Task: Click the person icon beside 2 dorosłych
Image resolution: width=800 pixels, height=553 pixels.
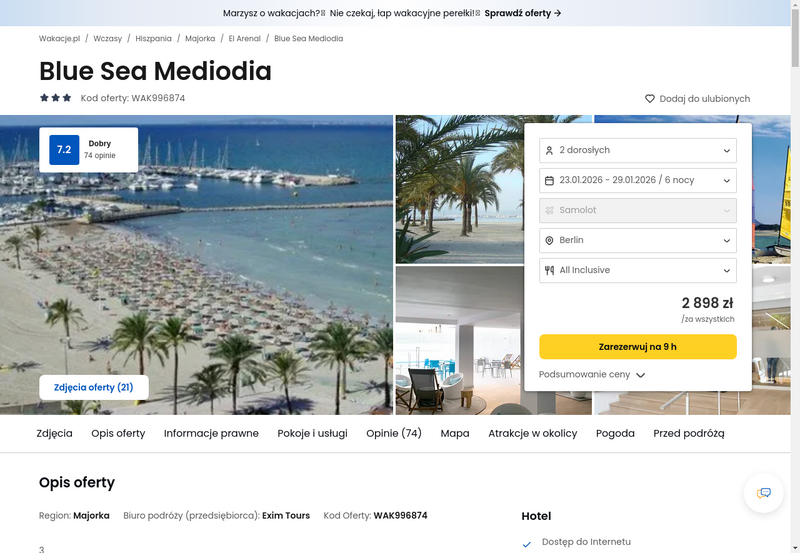Action: 549,151
